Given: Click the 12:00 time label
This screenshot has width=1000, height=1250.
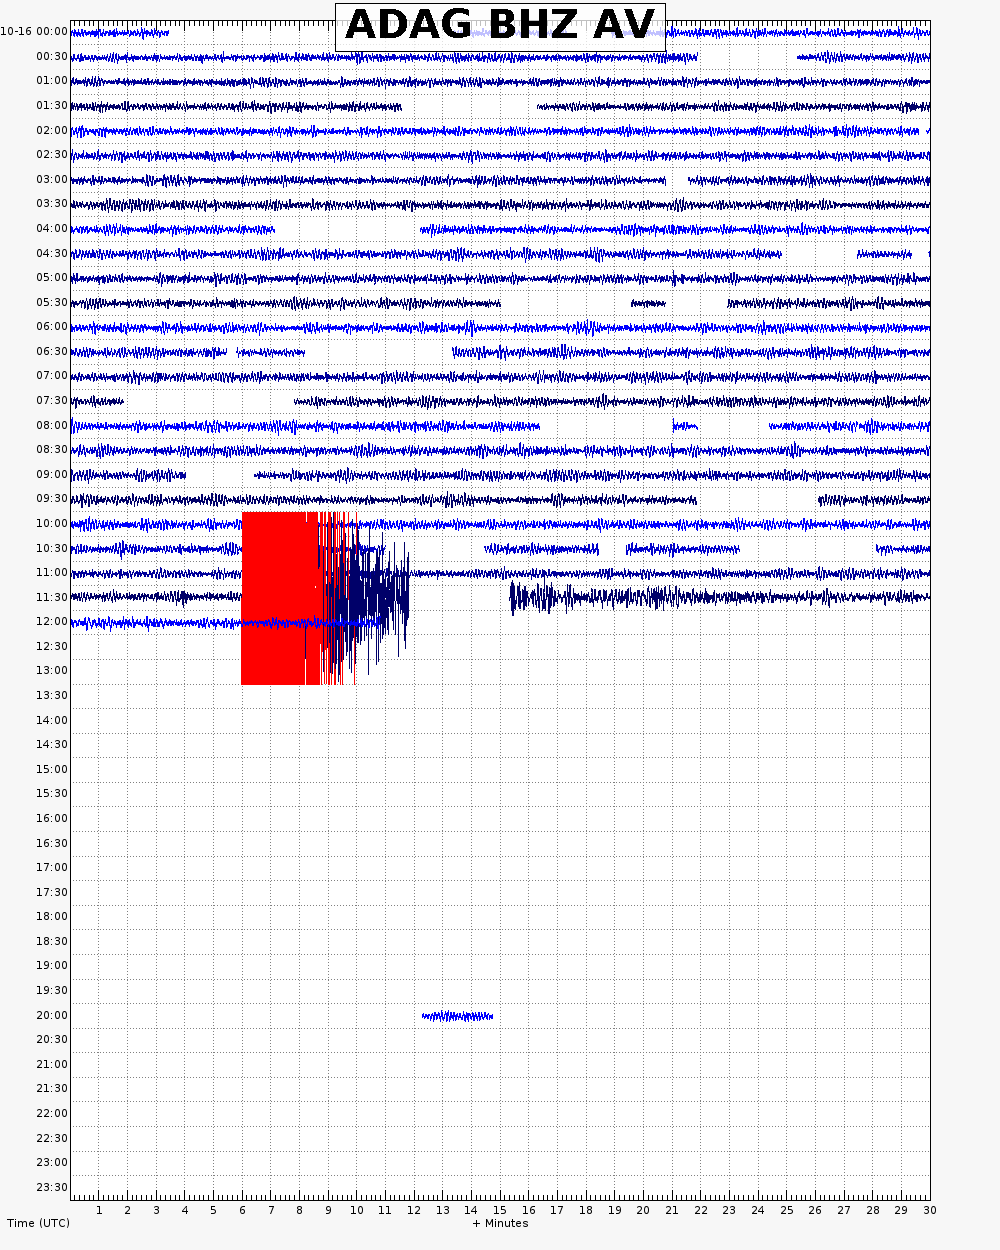Looking at the screenshot, I should tap(52, 621).
